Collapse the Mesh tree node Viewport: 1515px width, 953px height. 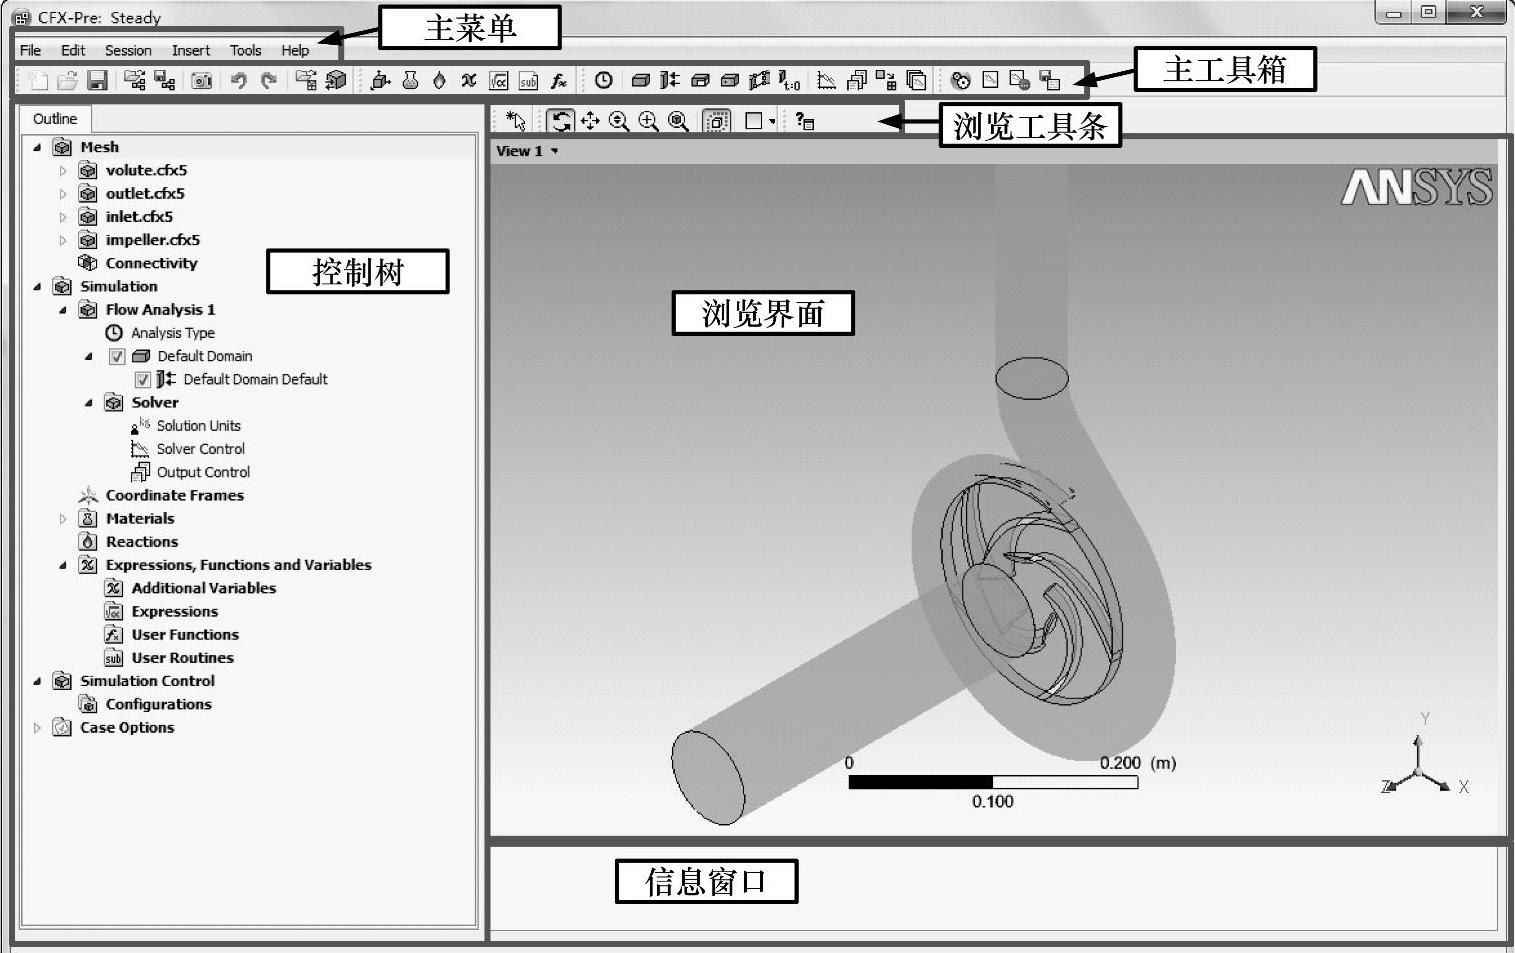37,147
